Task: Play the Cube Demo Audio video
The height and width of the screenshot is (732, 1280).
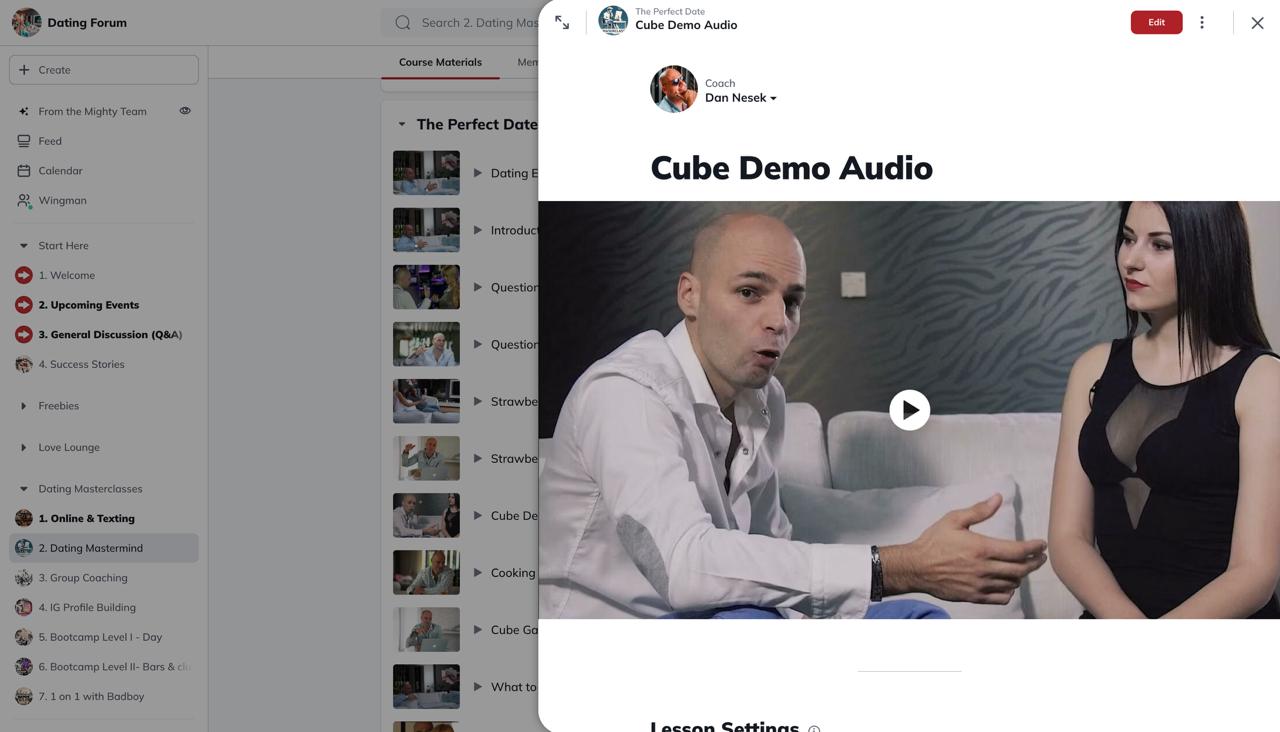Action: pyautogui.click(x=909, y=410)
